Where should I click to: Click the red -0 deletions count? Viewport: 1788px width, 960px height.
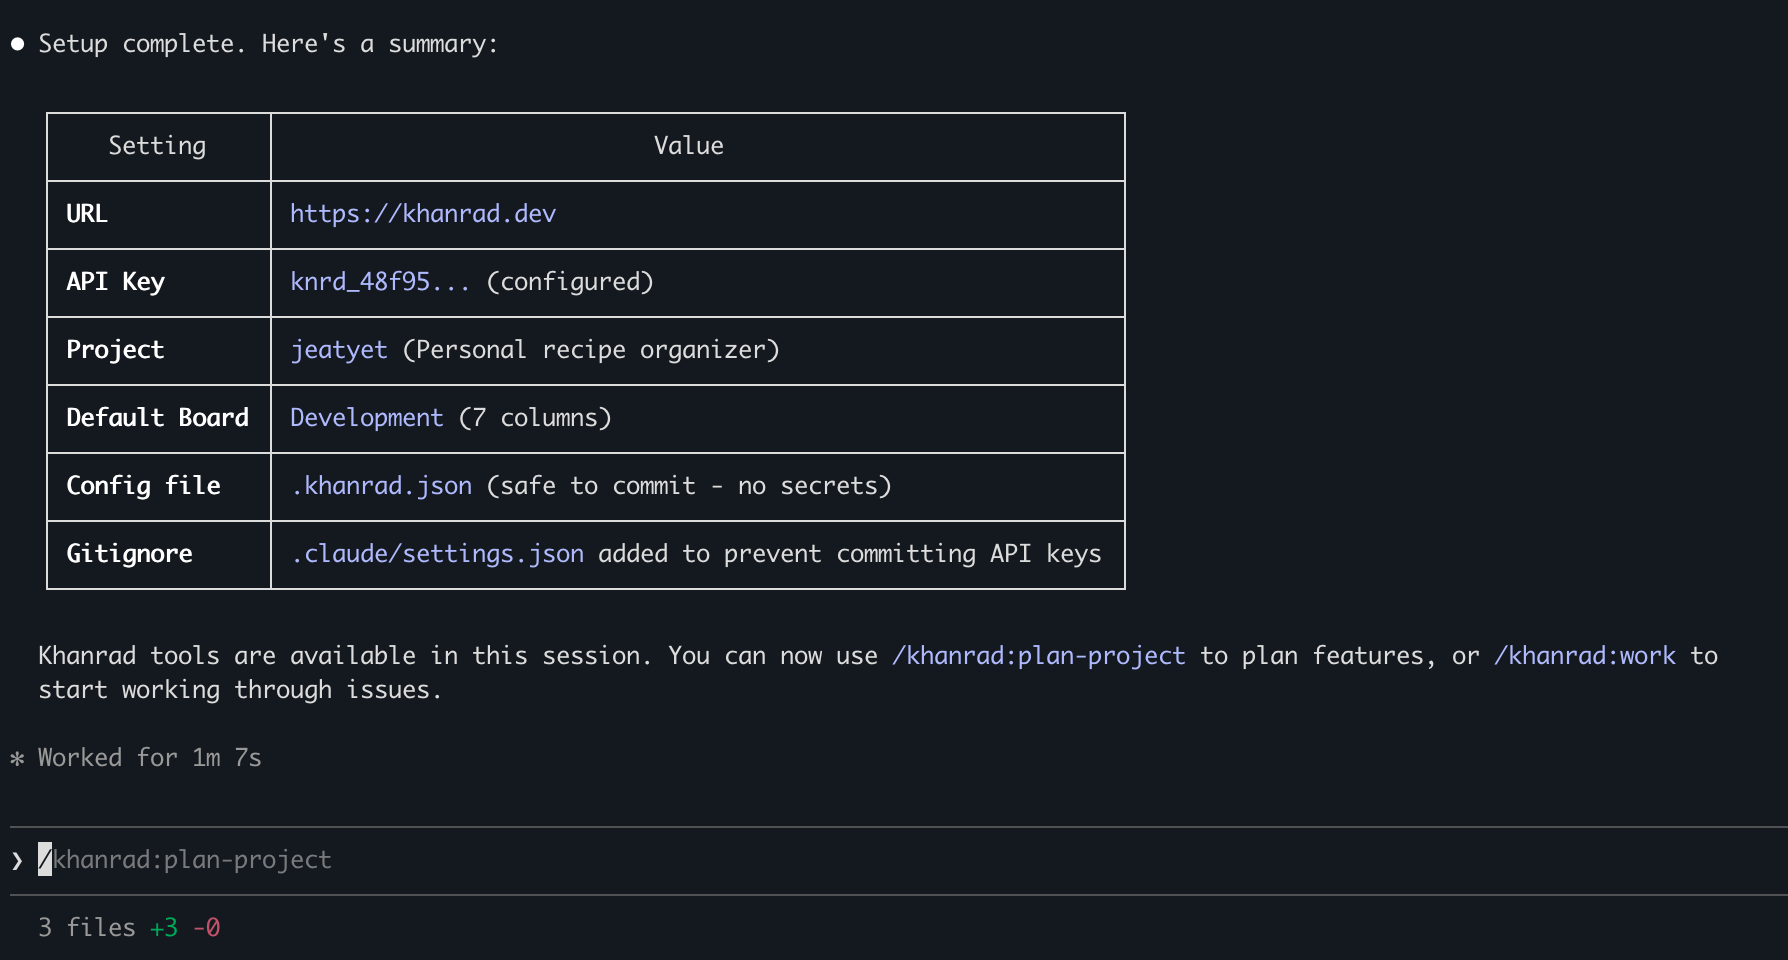pyautogui.click(x=206, y=928)
